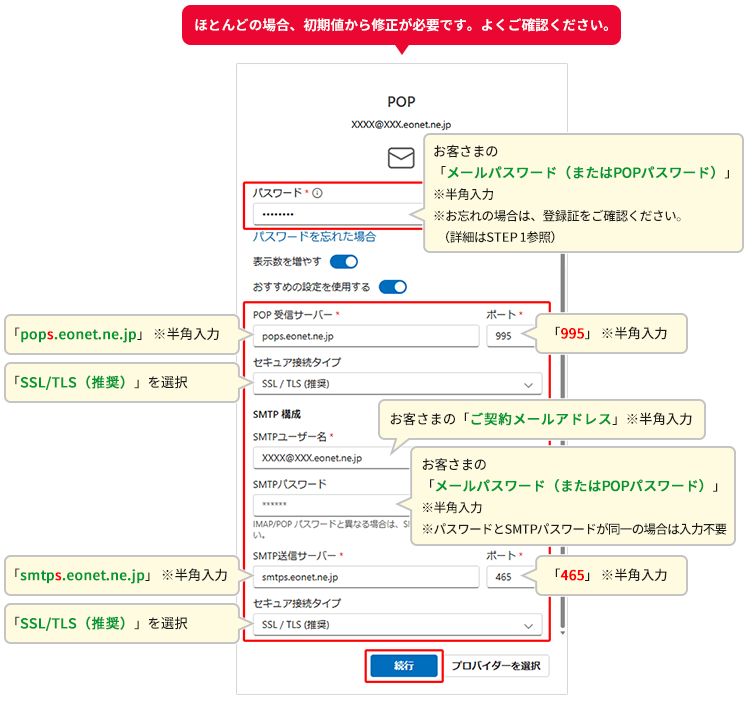Click the POP 受信サーバー field pops.eonet.ne.jp
The height and width of the screenshot is (705, 748).
point(366,336)
